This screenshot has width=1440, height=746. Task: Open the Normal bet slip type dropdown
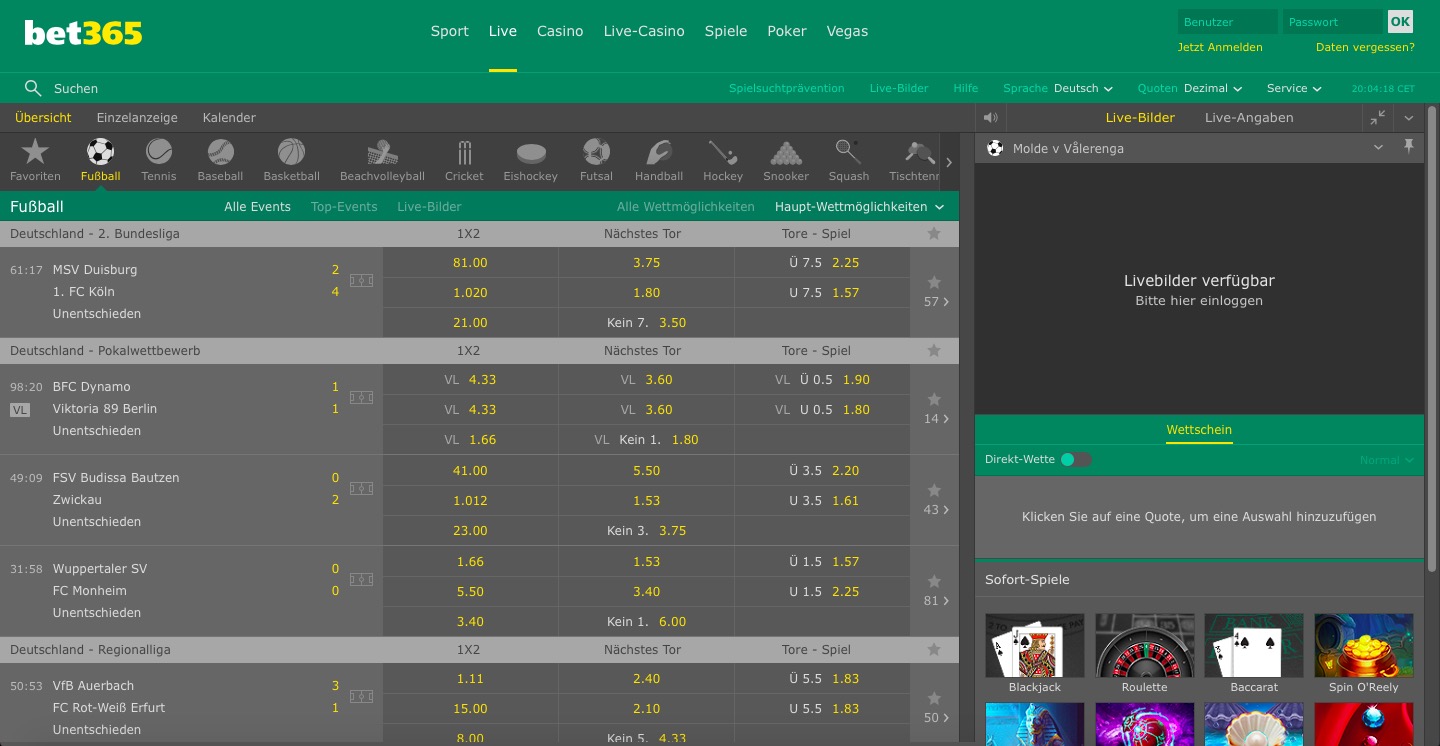(1387, 460)
